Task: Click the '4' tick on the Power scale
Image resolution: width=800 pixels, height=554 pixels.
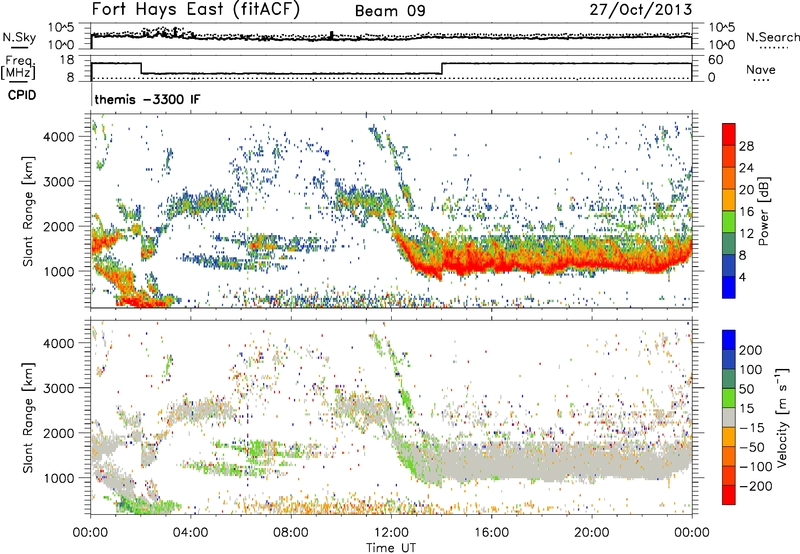Action: [742, 278]
